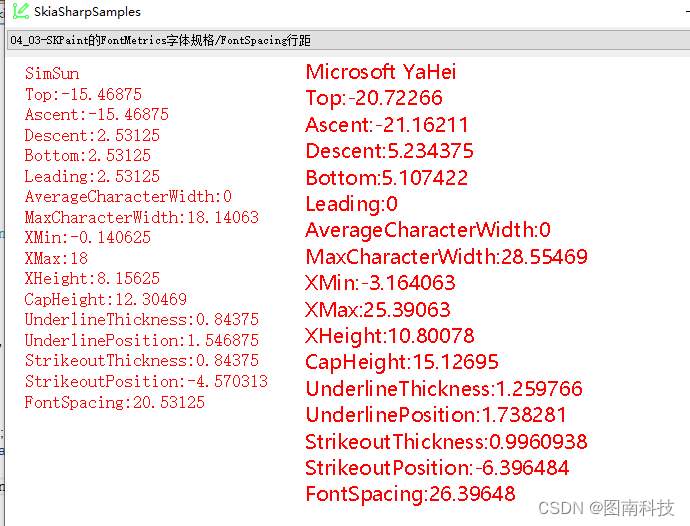Select SimSun Top:-15.46875 line

(83, 94)
